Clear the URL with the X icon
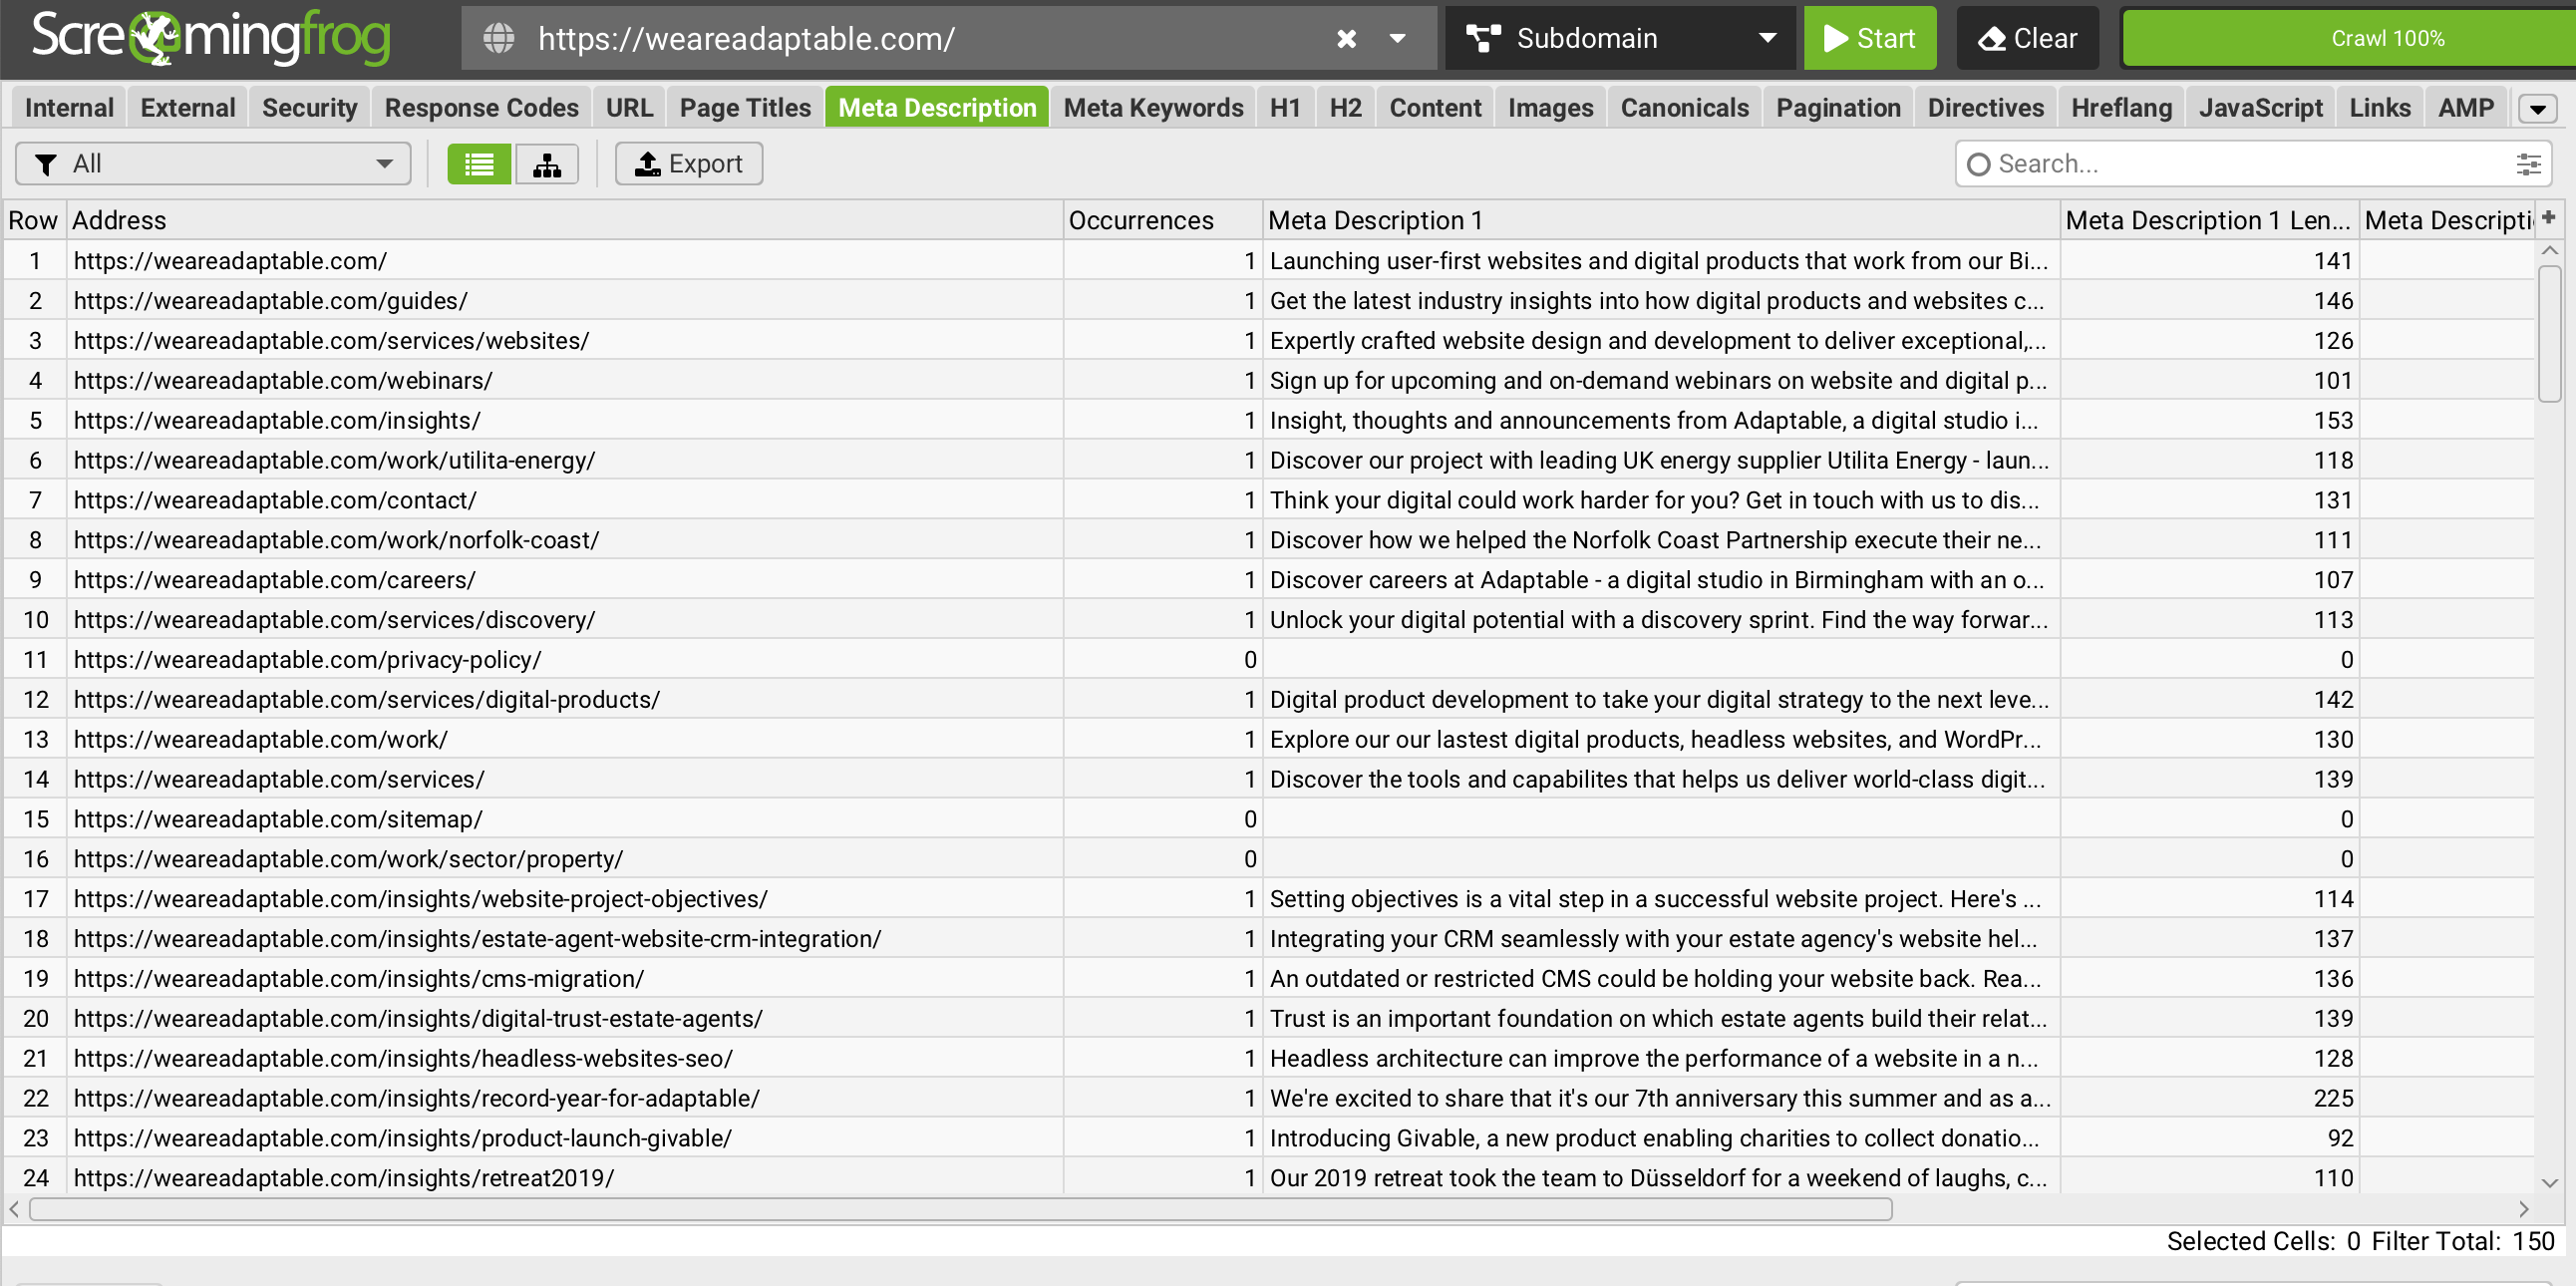Image resolution: width=2576 pixels, height=1286 pixels. pyautogui.click(x=1346, y=39)
